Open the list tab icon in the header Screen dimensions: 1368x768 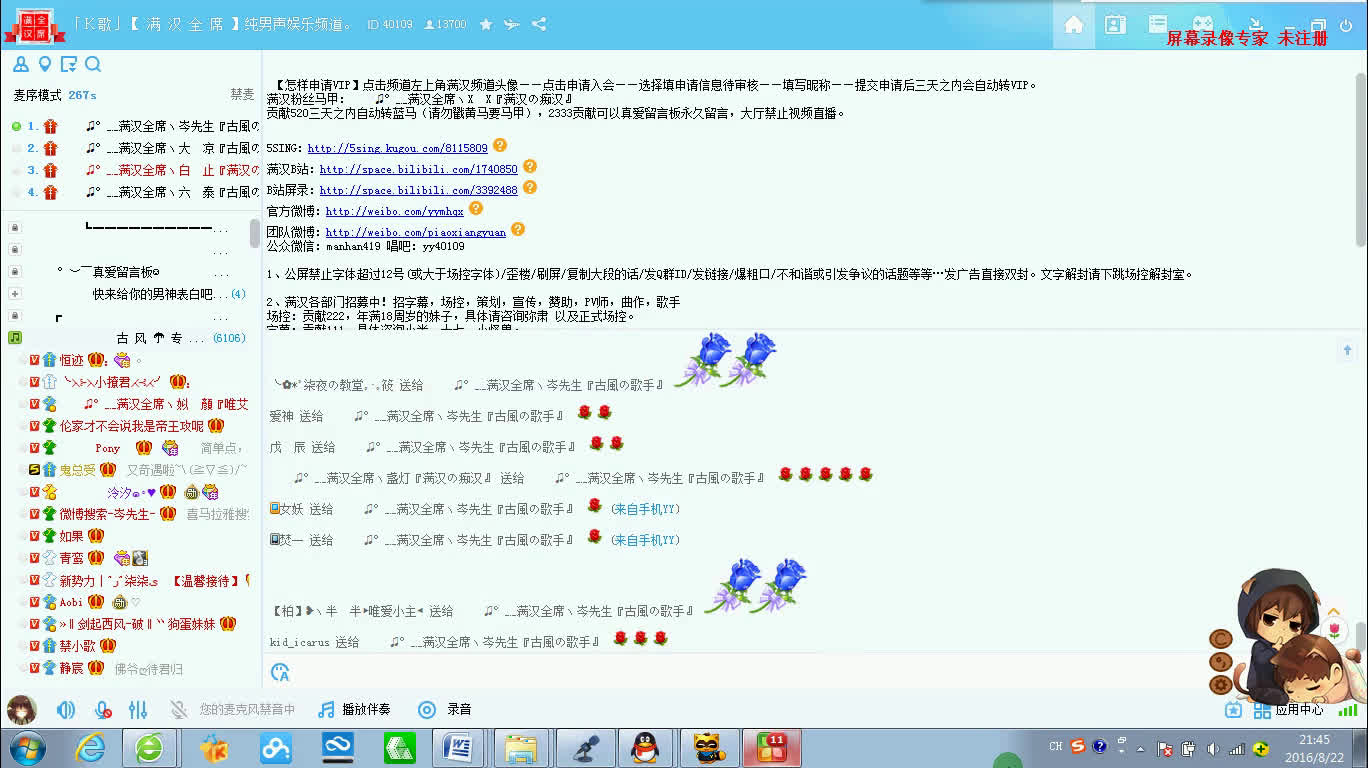pos(1158,23)
